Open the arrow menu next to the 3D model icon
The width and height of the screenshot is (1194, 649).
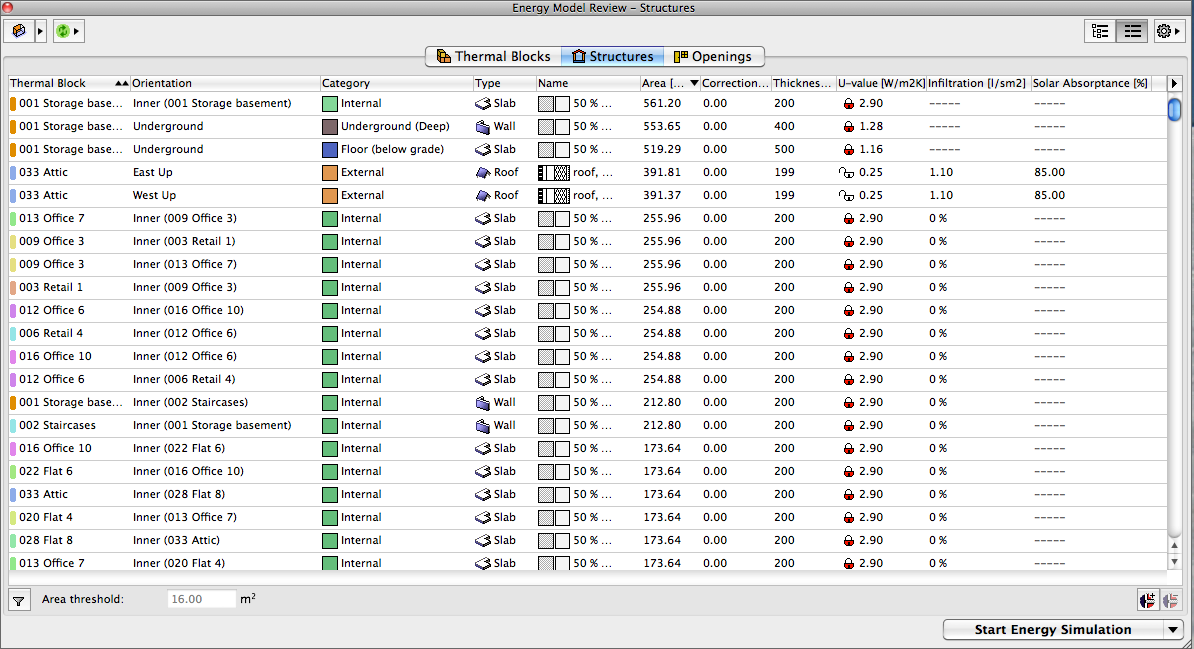[40, 31]
